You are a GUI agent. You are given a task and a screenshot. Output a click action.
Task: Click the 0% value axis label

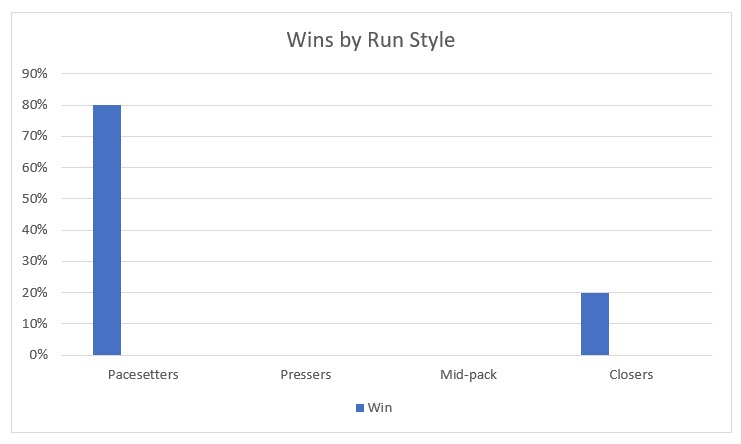[x=39, y=355]
